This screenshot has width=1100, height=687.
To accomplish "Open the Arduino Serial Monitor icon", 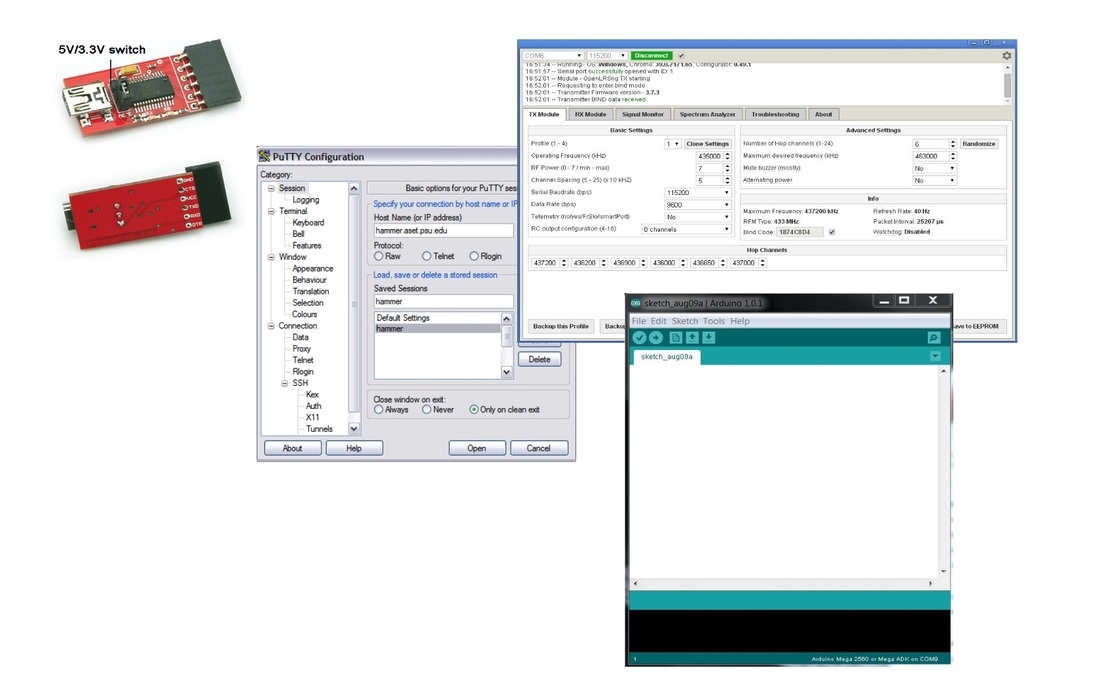I will (x=934, y=338).
